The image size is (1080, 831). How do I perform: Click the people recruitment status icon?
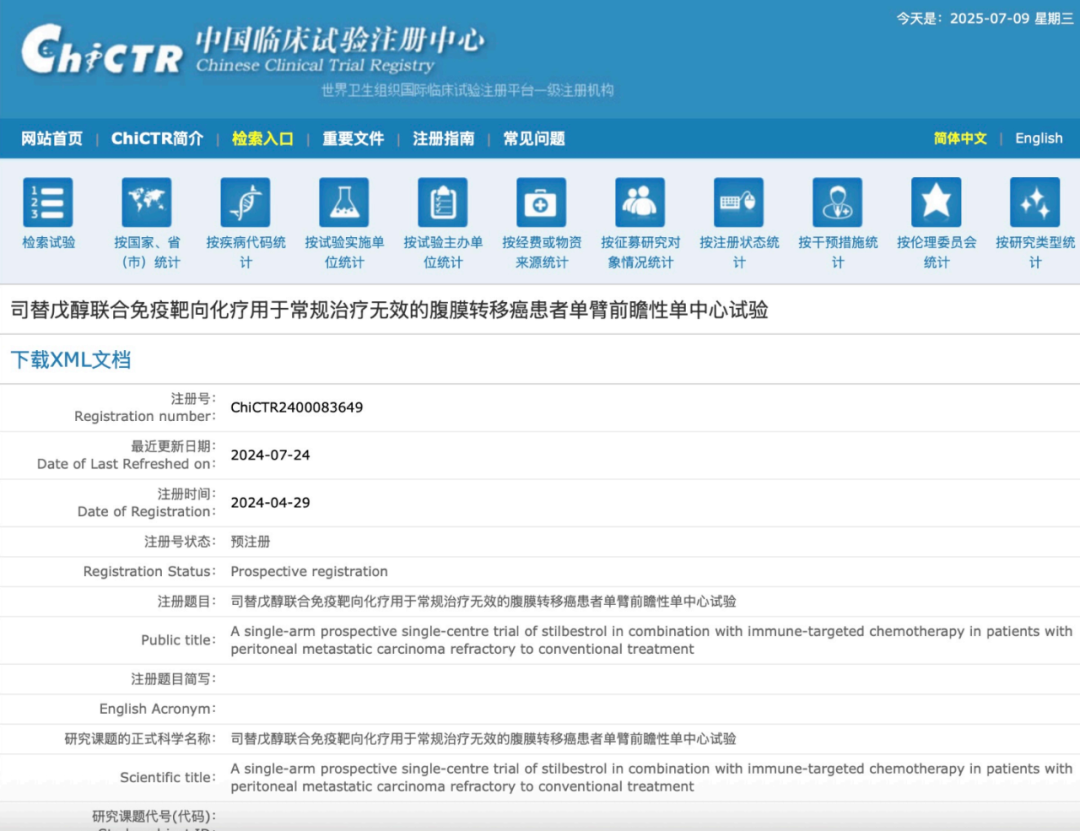point(640,202)
